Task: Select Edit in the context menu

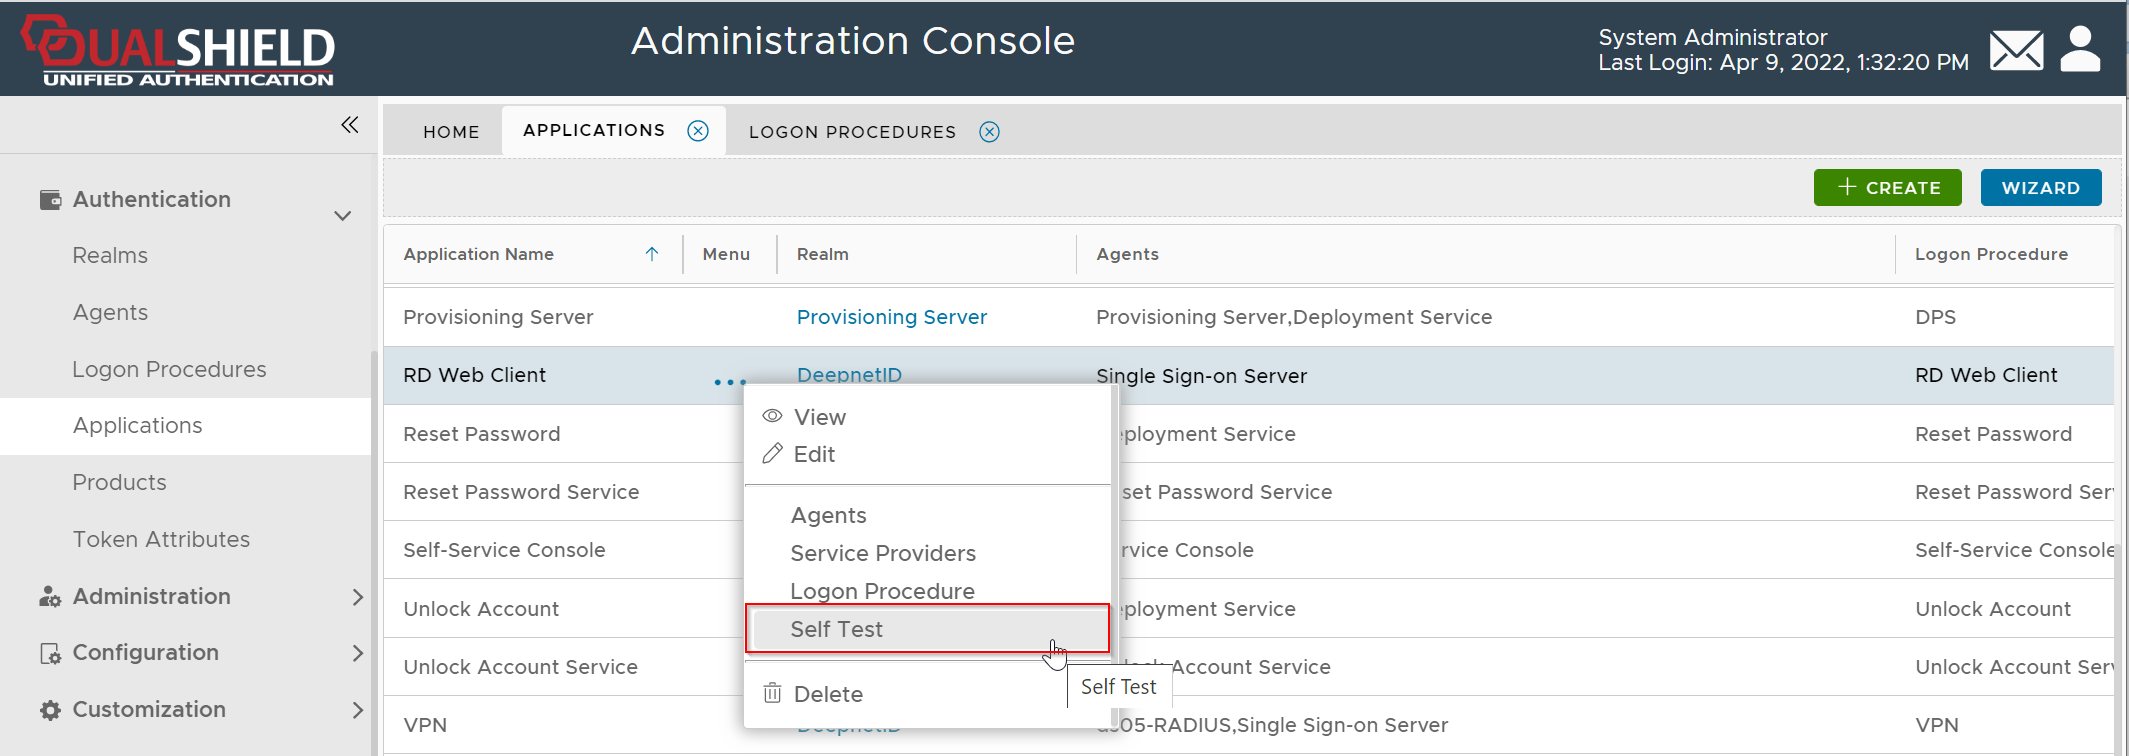Action: (814, 454)
